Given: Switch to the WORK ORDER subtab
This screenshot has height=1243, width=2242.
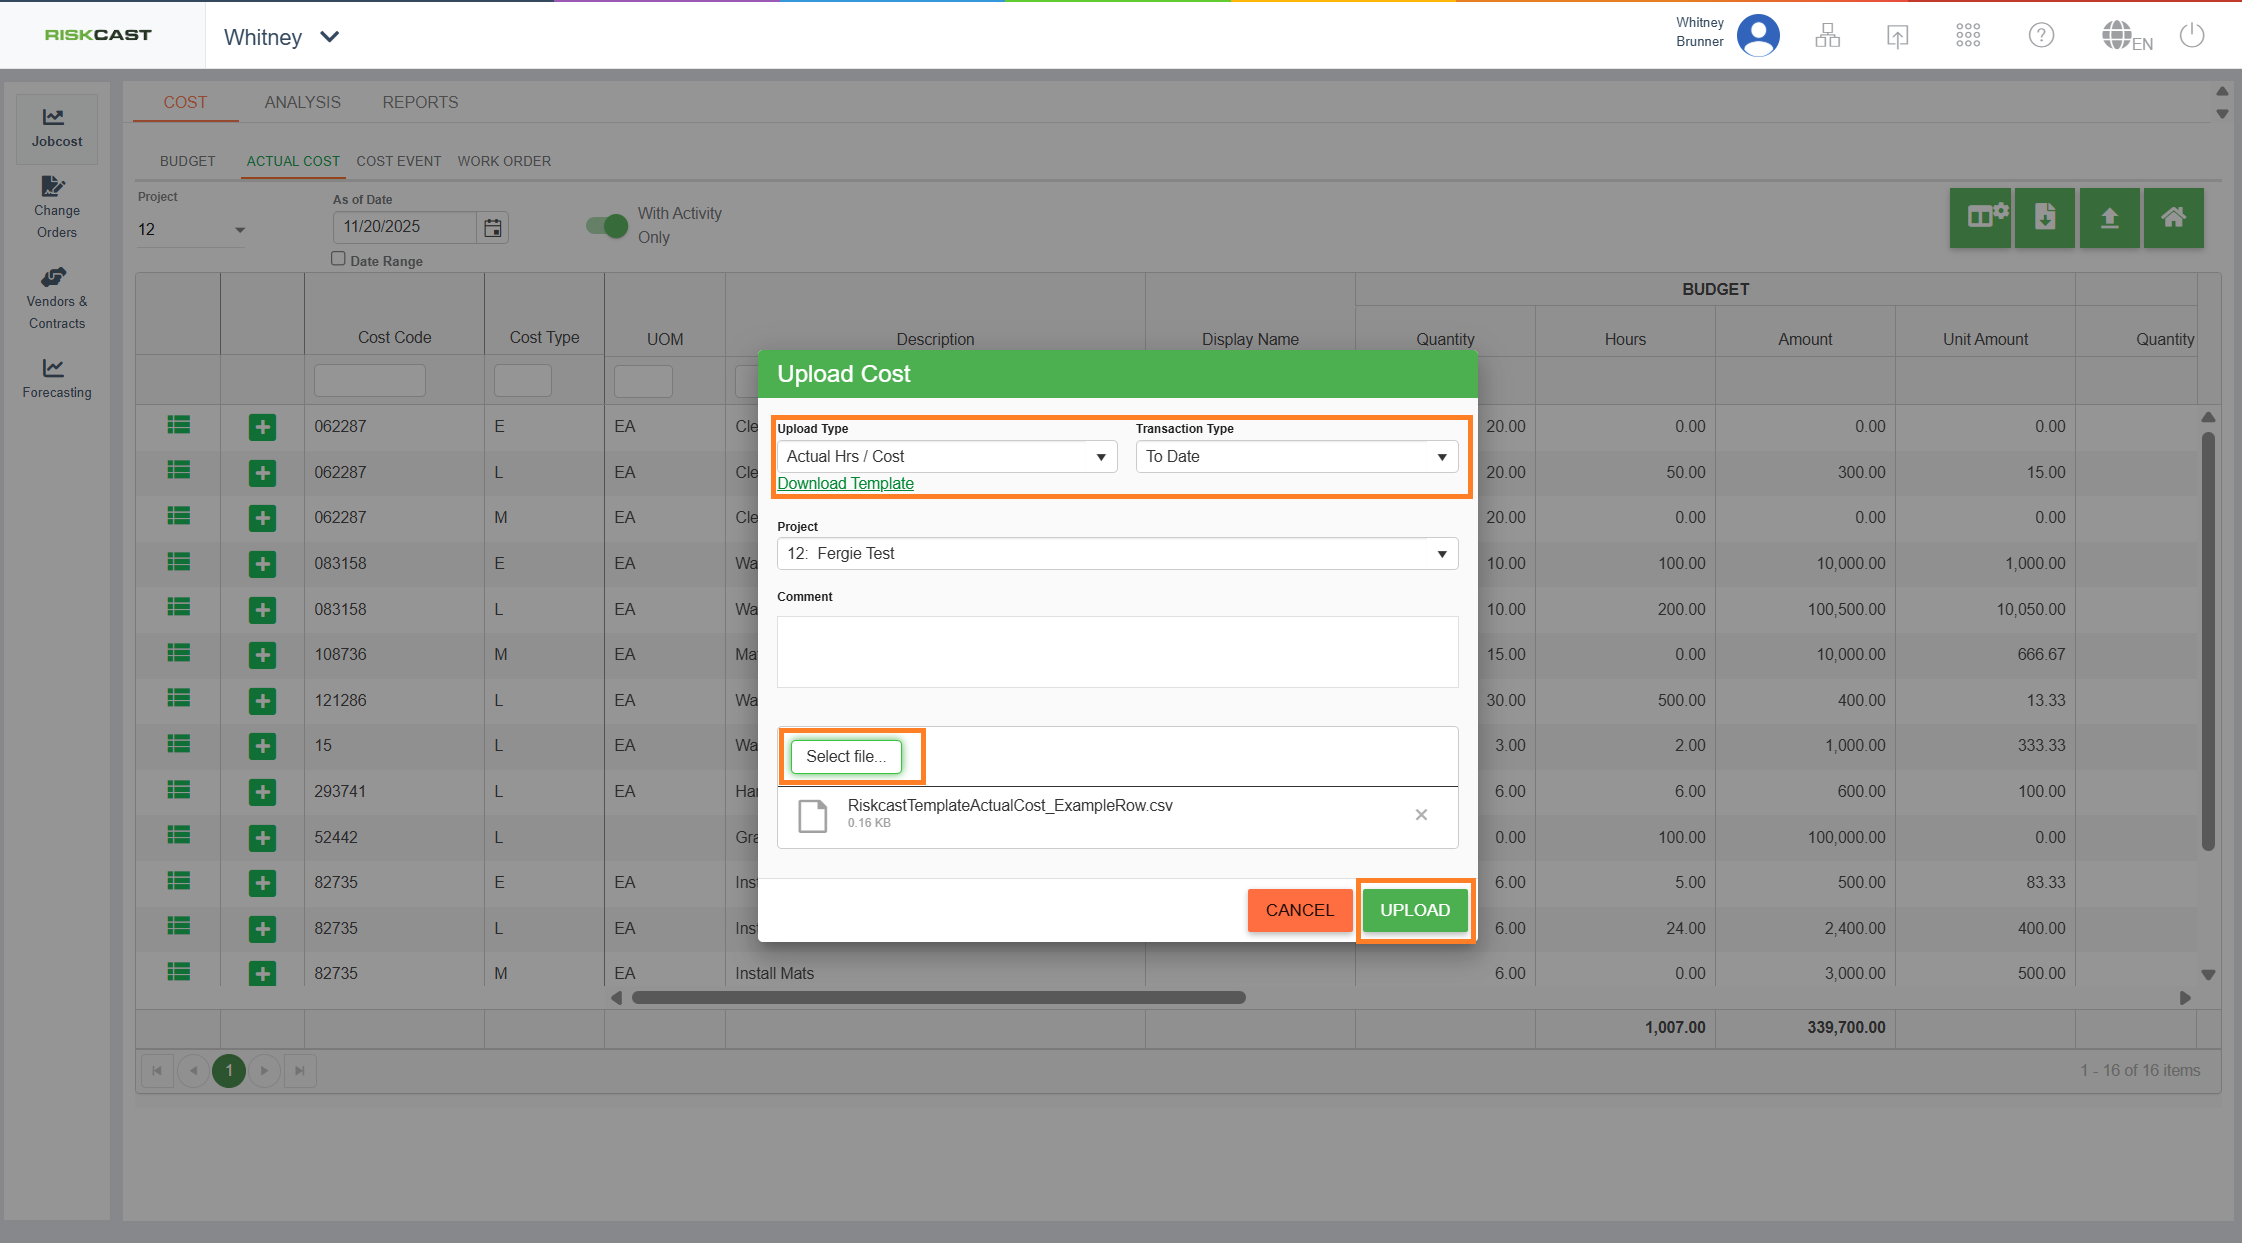Looking at the screenshot, I should tap(504, 161).
